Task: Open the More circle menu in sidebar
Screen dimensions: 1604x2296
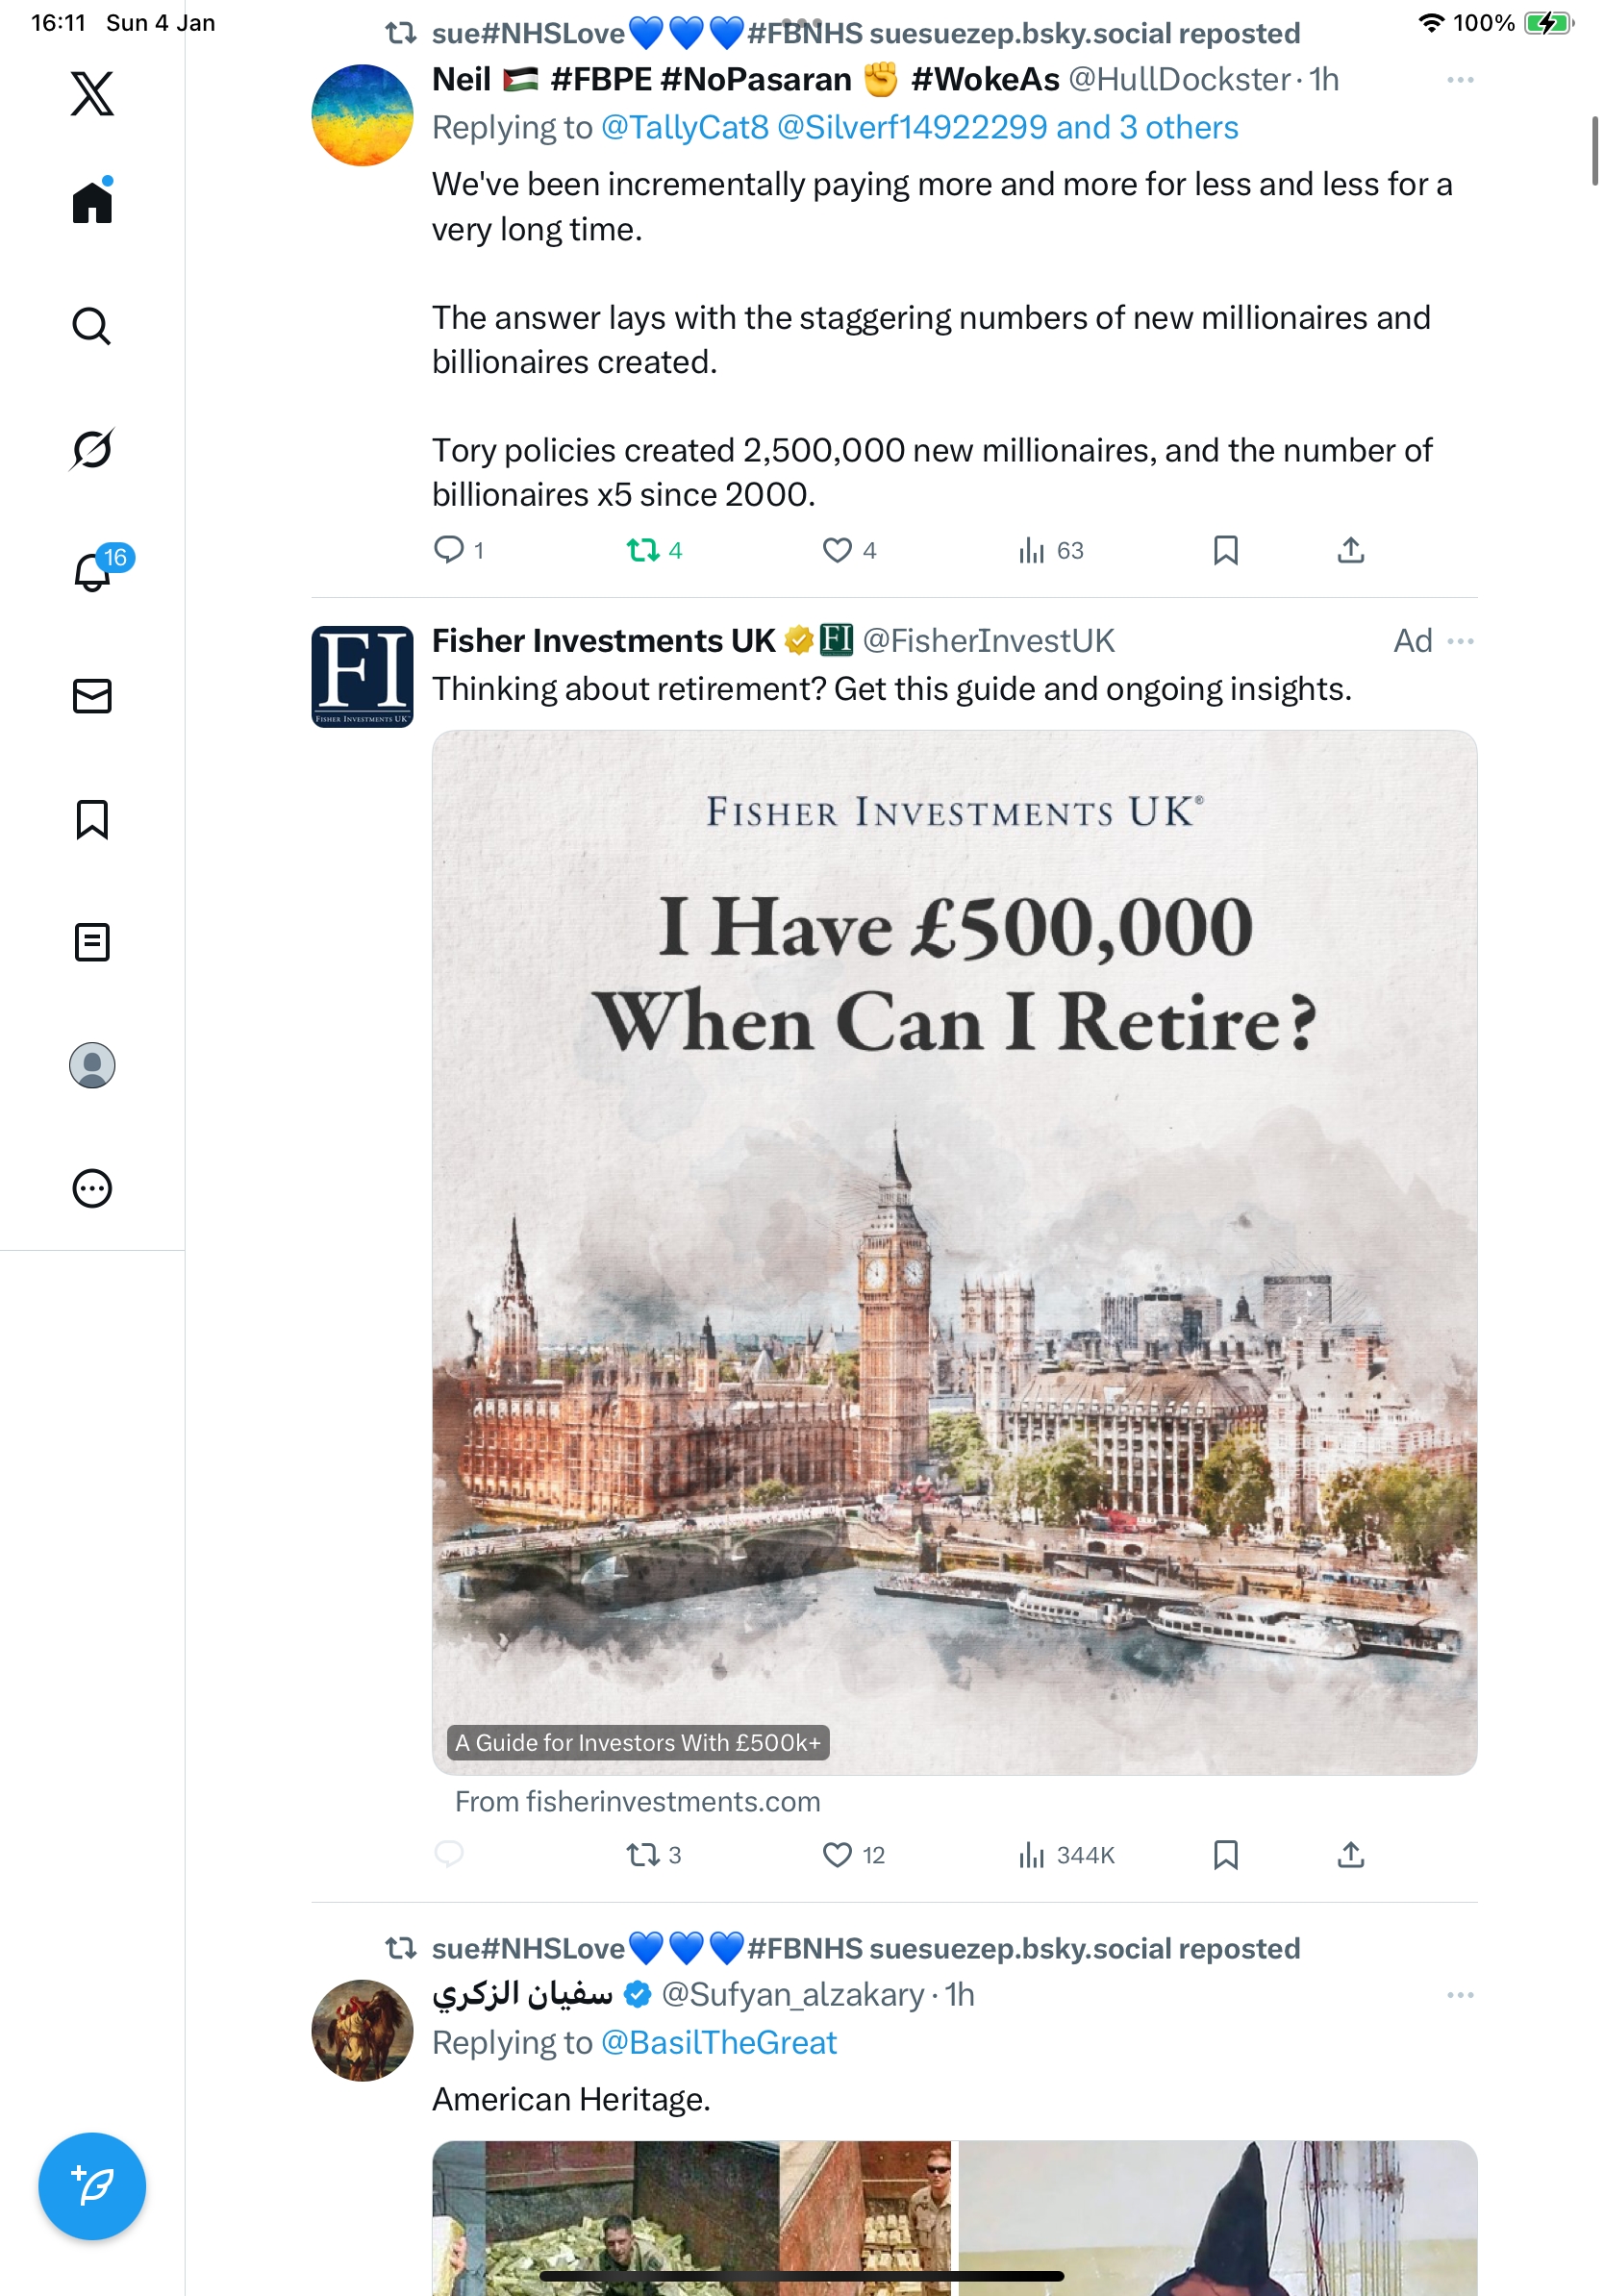Action: click(x=92, y=1188)
